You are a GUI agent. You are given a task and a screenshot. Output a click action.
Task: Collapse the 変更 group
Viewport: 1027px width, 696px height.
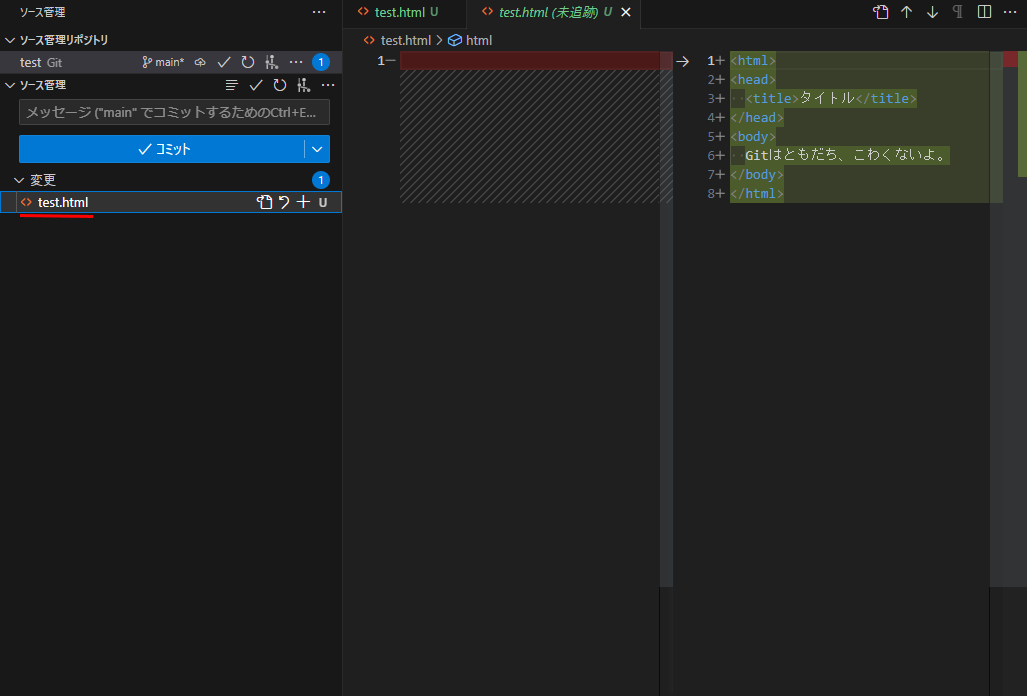pos(19,180)
